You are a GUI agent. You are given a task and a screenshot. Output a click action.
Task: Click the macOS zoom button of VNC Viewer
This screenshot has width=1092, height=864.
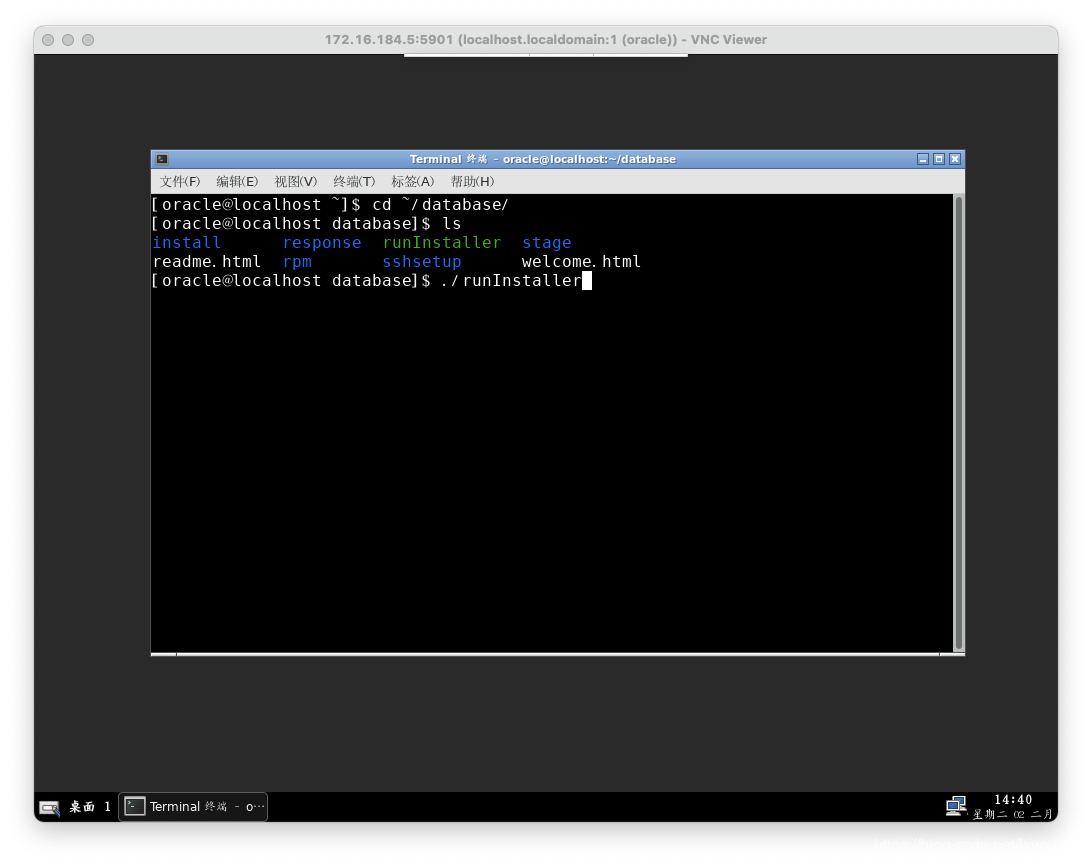(x=88, y=40)
